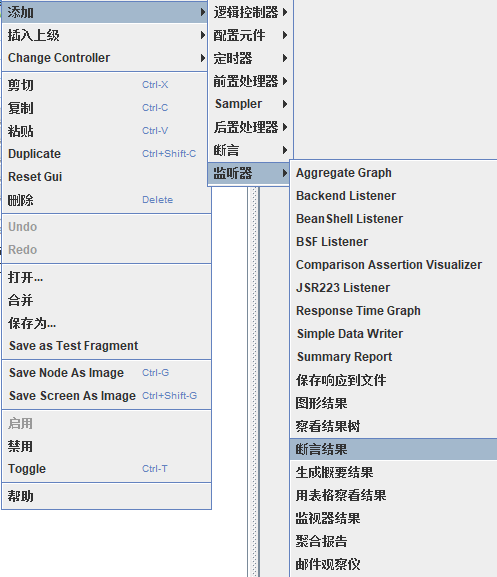Add an Aggregate Graph listener

[394, 173]
